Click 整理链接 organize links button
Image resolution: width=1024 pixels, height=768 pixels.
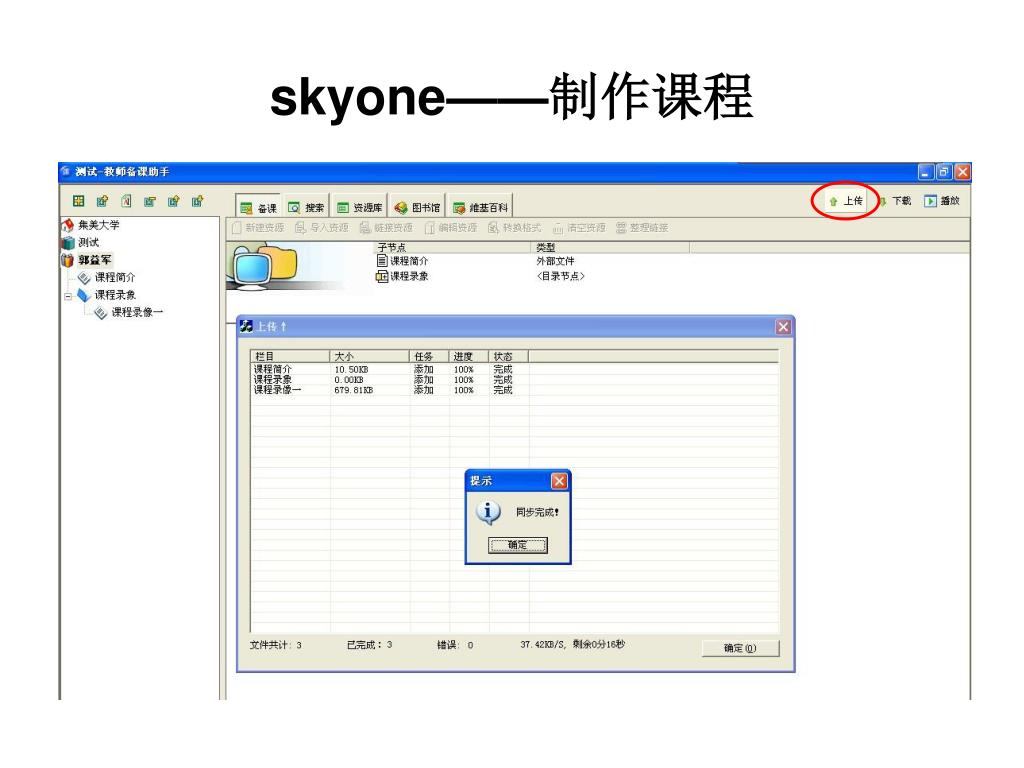(x=643, y=228)
